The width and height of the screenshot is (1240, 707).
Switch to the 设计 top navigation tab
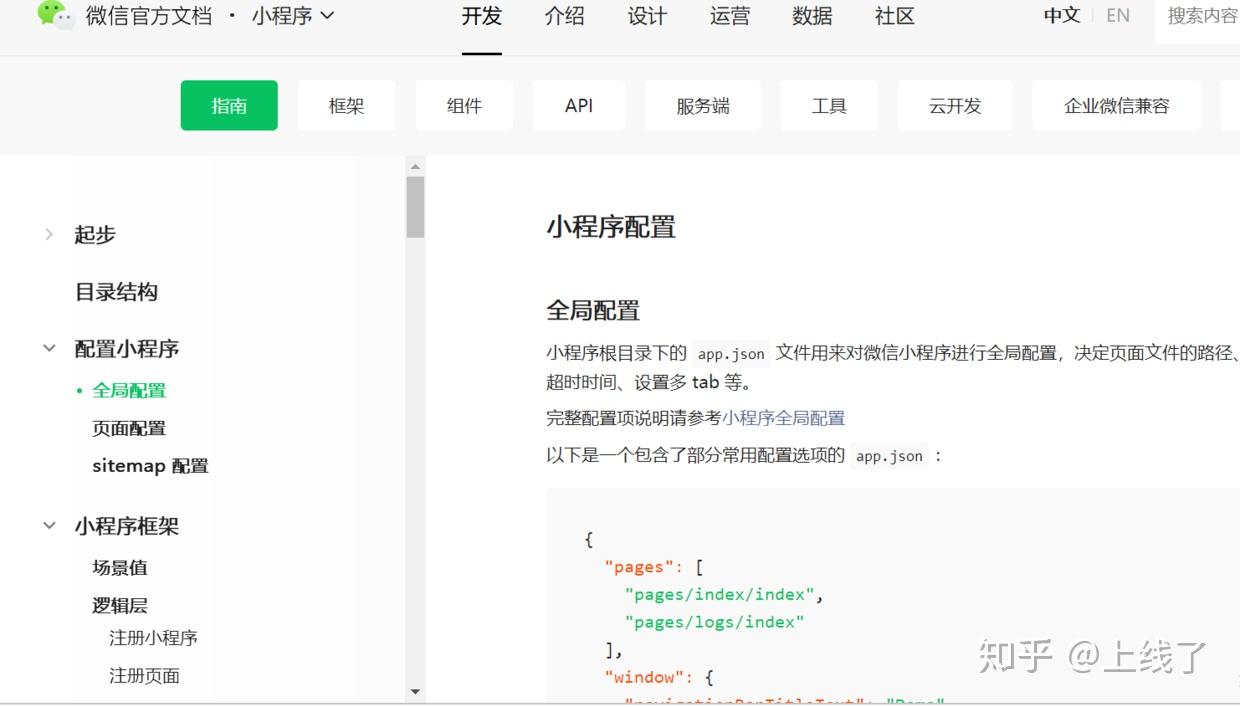tap(647, 16)
